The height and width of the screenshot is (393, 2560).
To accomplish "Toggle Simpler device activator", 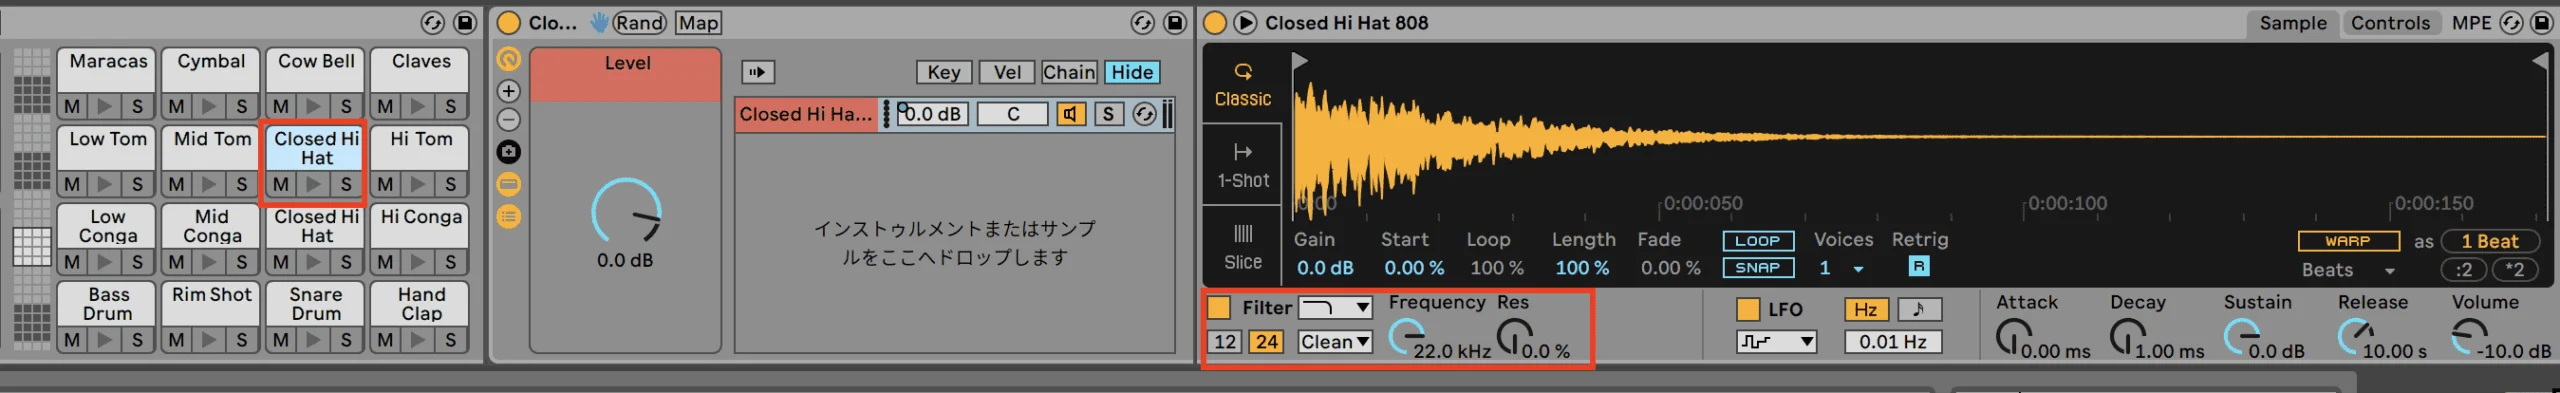I will click(x=1215, y=22).
